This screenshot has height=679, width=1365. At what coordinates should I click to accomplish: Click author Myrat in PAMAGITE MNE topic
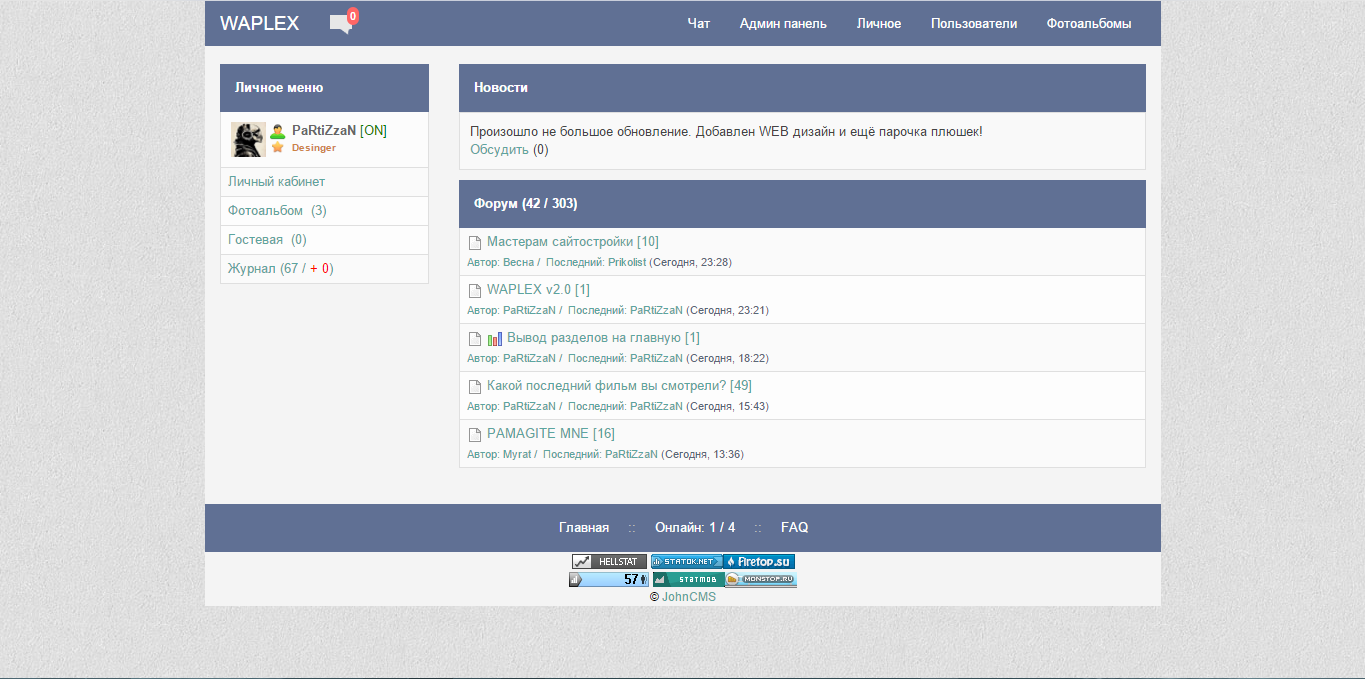tap(516, 454)
